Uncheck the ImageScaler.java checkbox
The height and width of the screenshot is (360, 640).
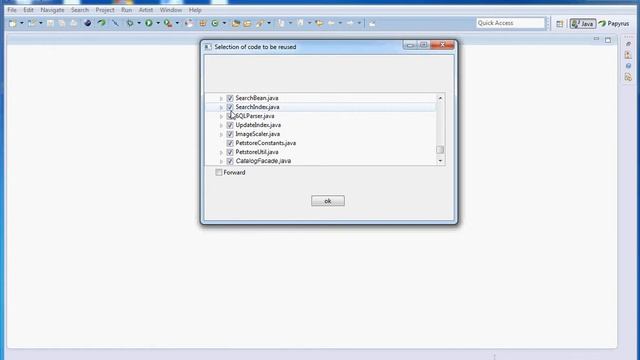coord(230,134)
